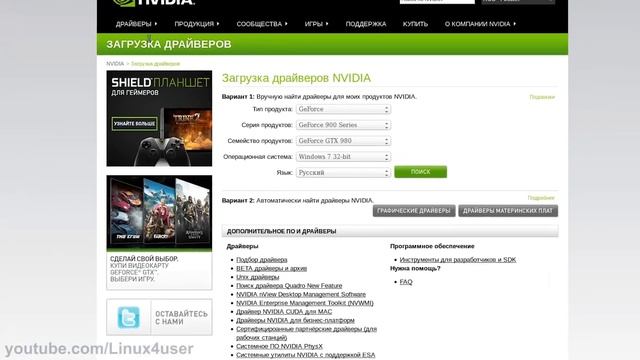Open the Unix драйверы link
The width and height of the screenshot is (640, 360).
click(x=258, y=277)
